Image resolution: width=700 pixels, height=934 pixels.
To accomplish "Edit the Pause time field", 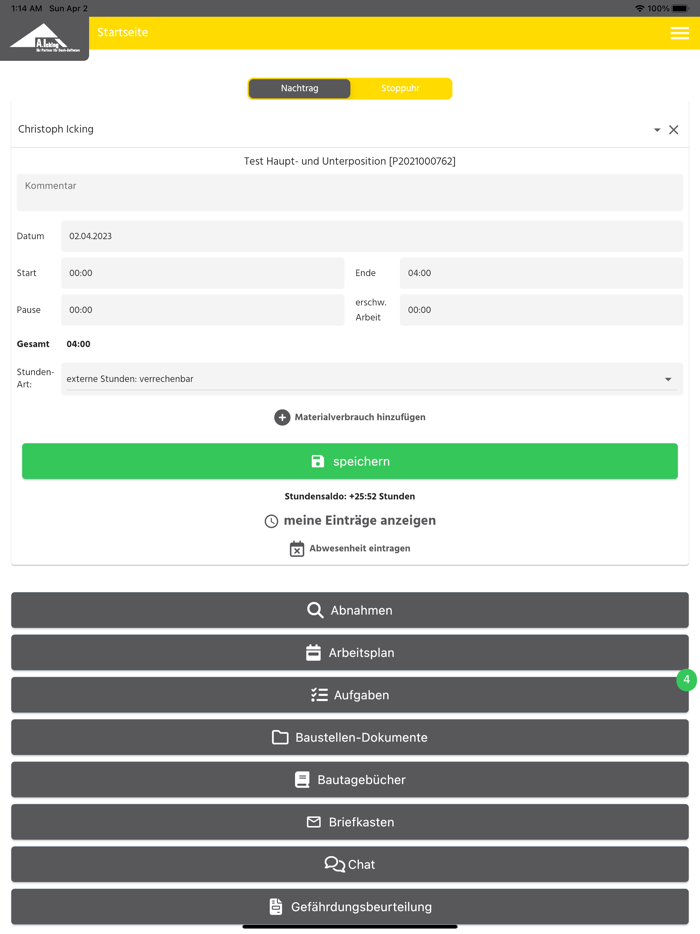I will click(x=203, y=310).
